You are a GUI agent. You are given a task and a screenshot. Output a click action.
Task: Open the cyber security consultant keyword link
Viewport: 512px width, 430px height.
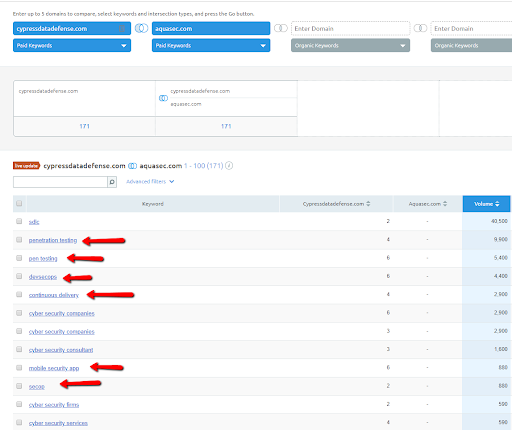click(61, 350)
